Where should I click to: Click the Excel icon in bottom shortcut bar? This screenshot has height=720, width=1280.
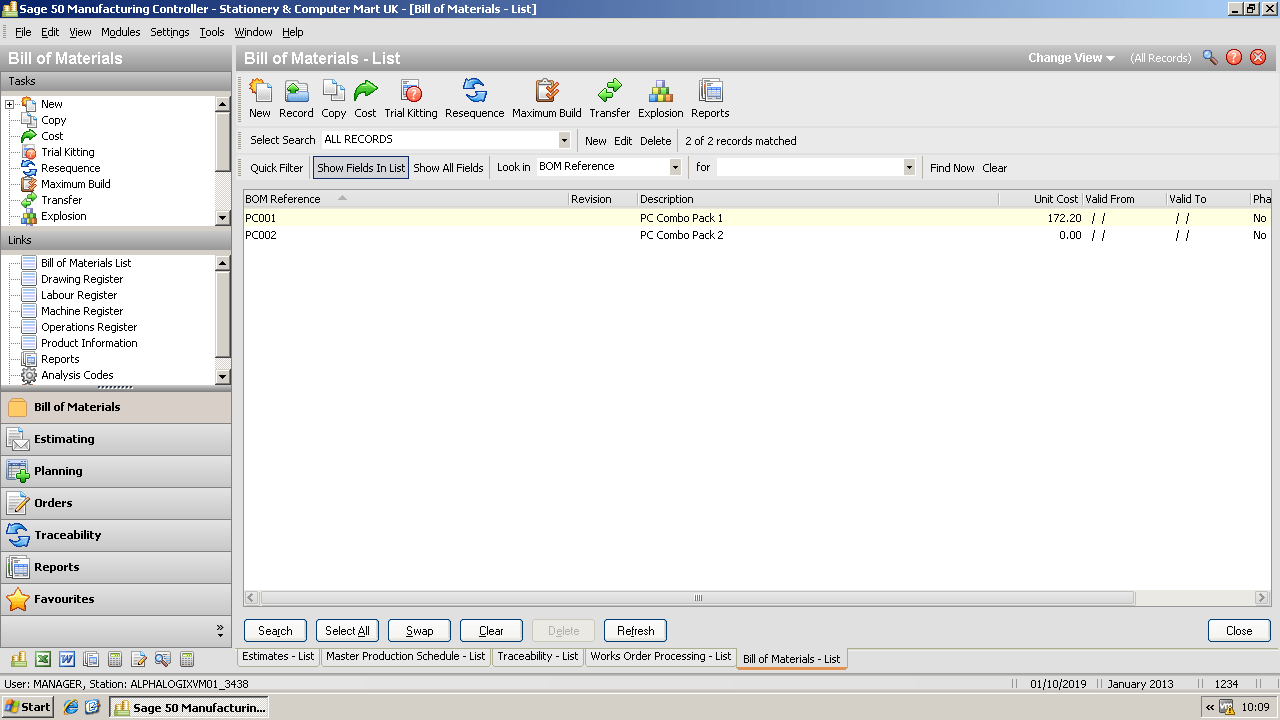tap(43, 659)
